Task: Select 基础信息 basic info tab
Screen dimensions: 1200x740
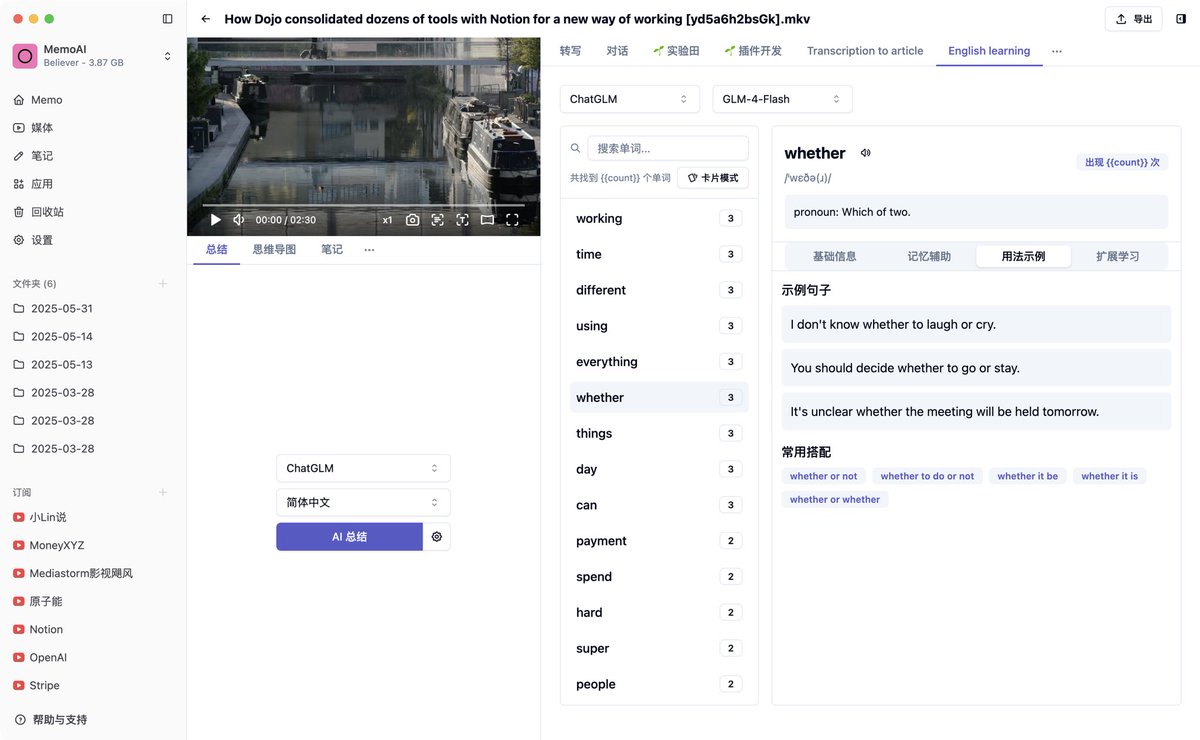Action: [x=834, y=256]
